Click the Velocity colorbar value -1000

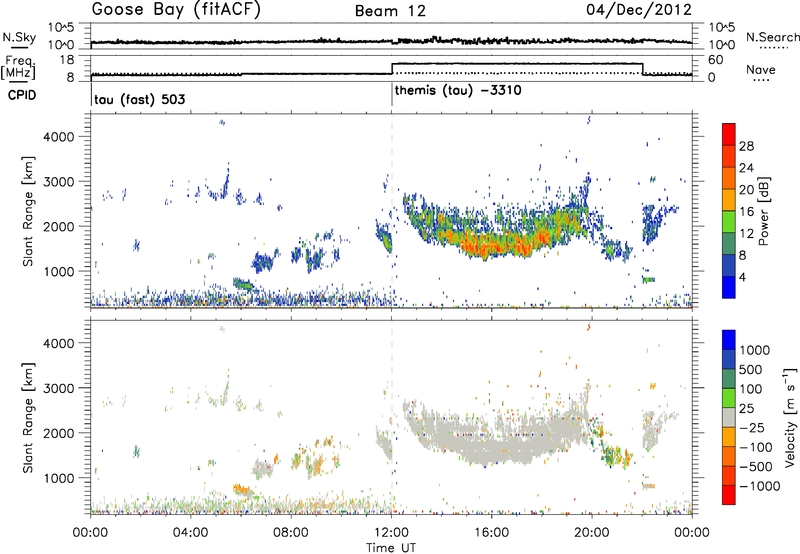759,486
